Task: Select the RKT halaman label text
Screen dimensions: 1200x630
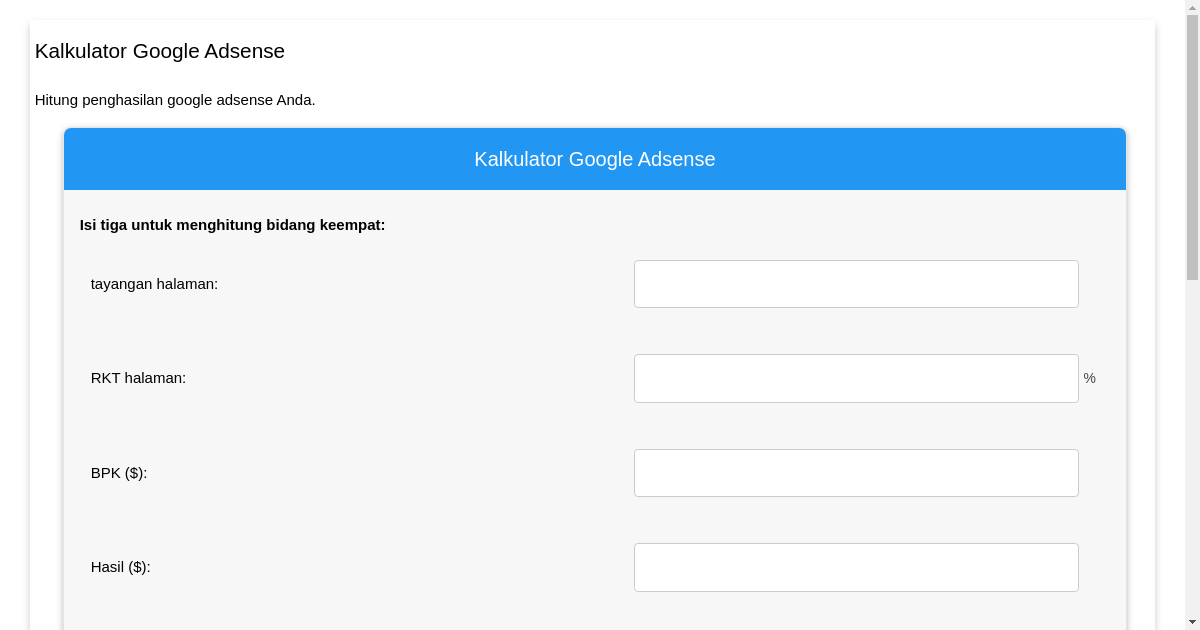Action: pos(138,378)
